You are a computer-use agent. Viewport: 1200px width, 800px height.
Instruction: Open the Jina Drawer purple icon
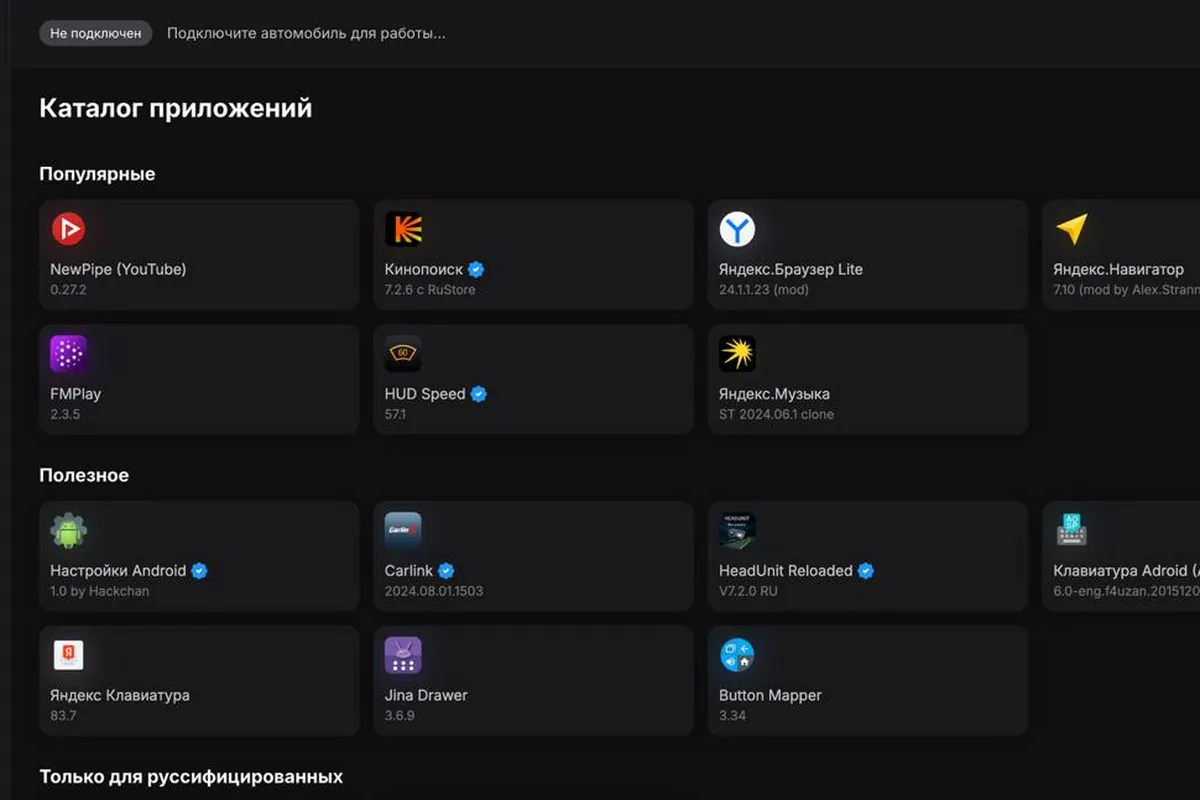[x=403, y=655]
